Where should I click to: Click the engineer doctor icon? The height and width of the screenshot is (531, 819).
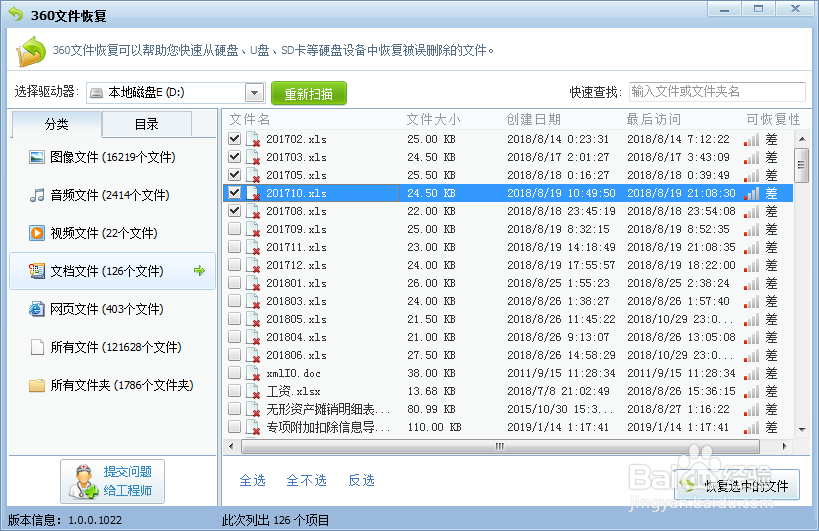84,481
